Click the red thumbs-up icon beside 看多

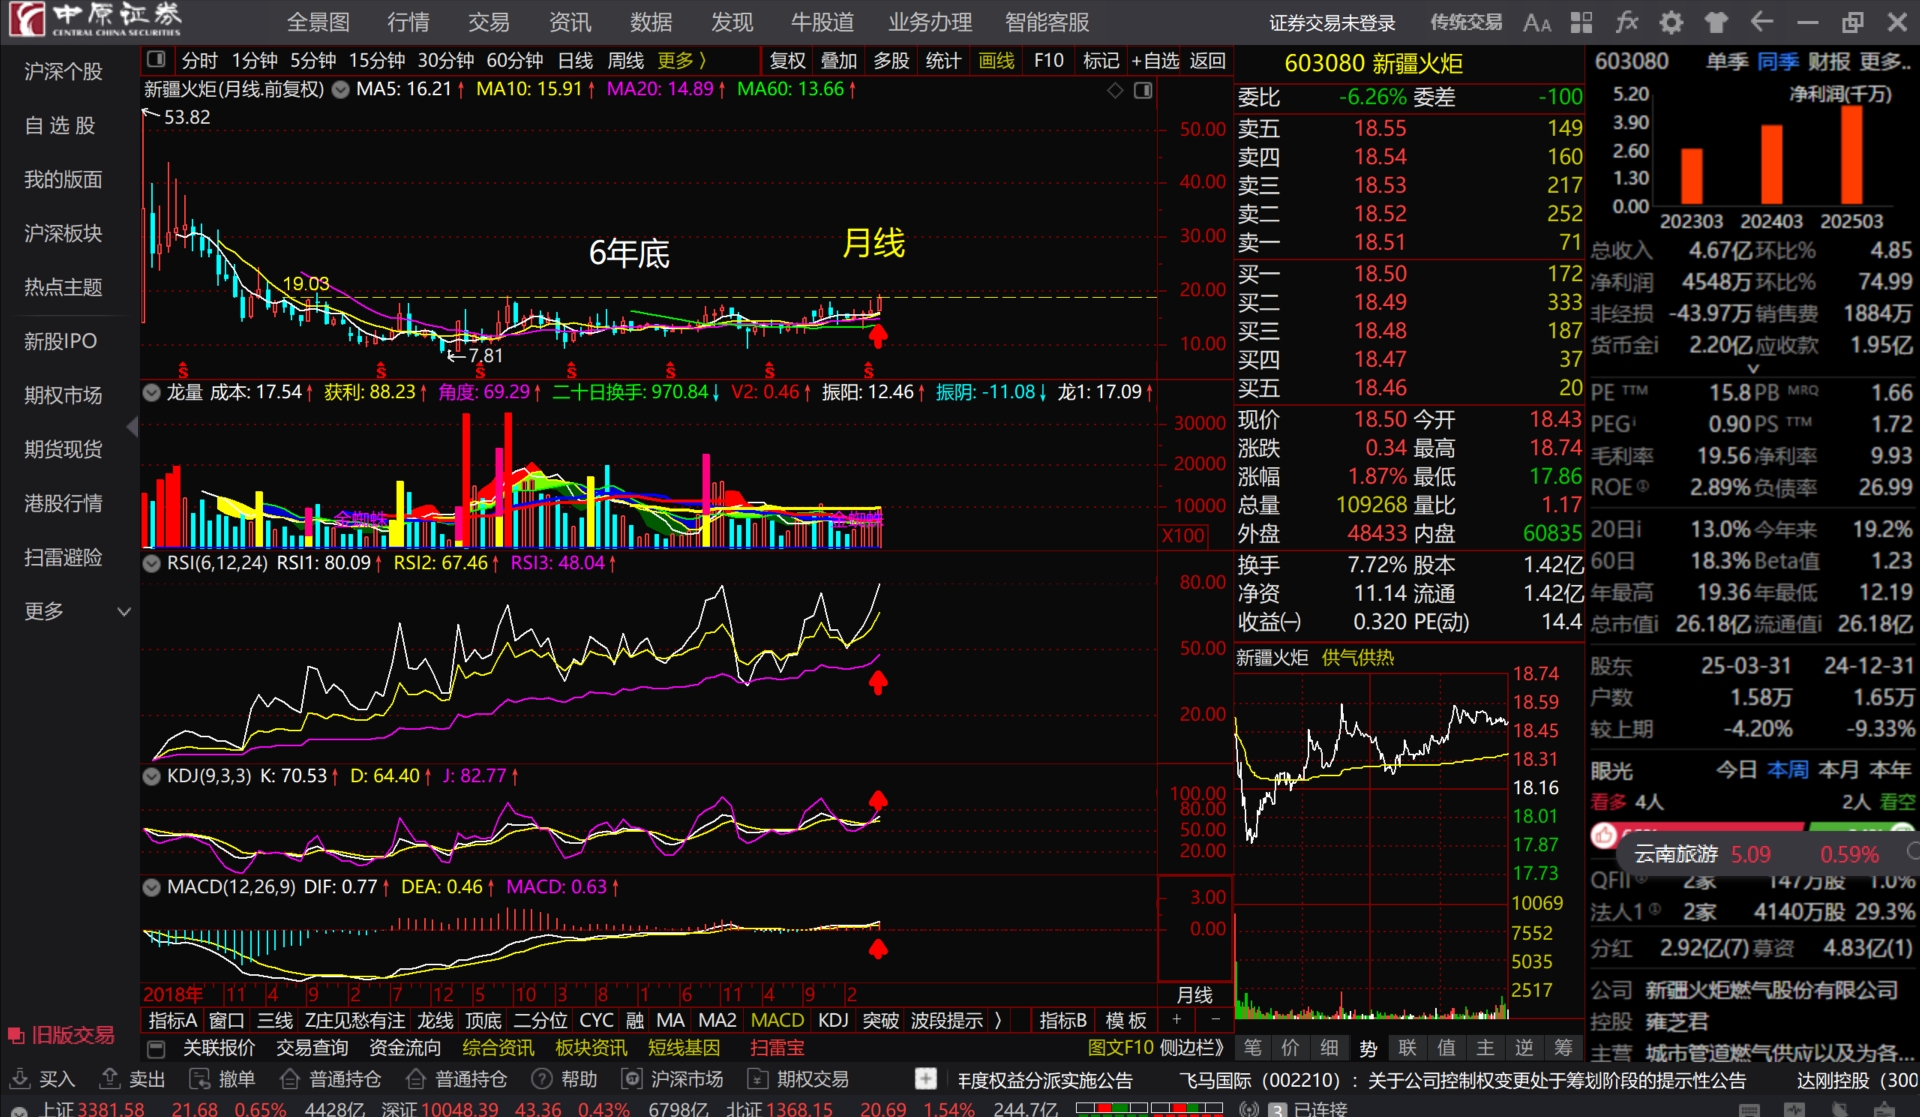click(x=1605, y=835)
